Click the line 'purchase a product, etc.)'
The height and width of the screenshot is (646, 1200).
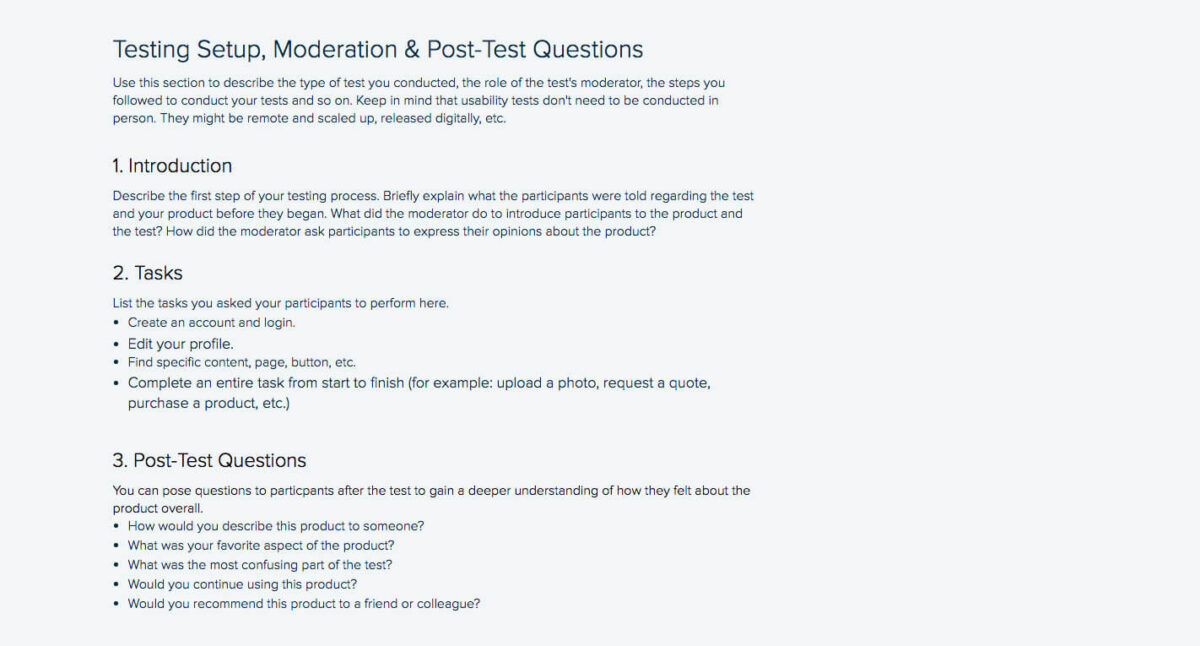(x=208, y=404)
